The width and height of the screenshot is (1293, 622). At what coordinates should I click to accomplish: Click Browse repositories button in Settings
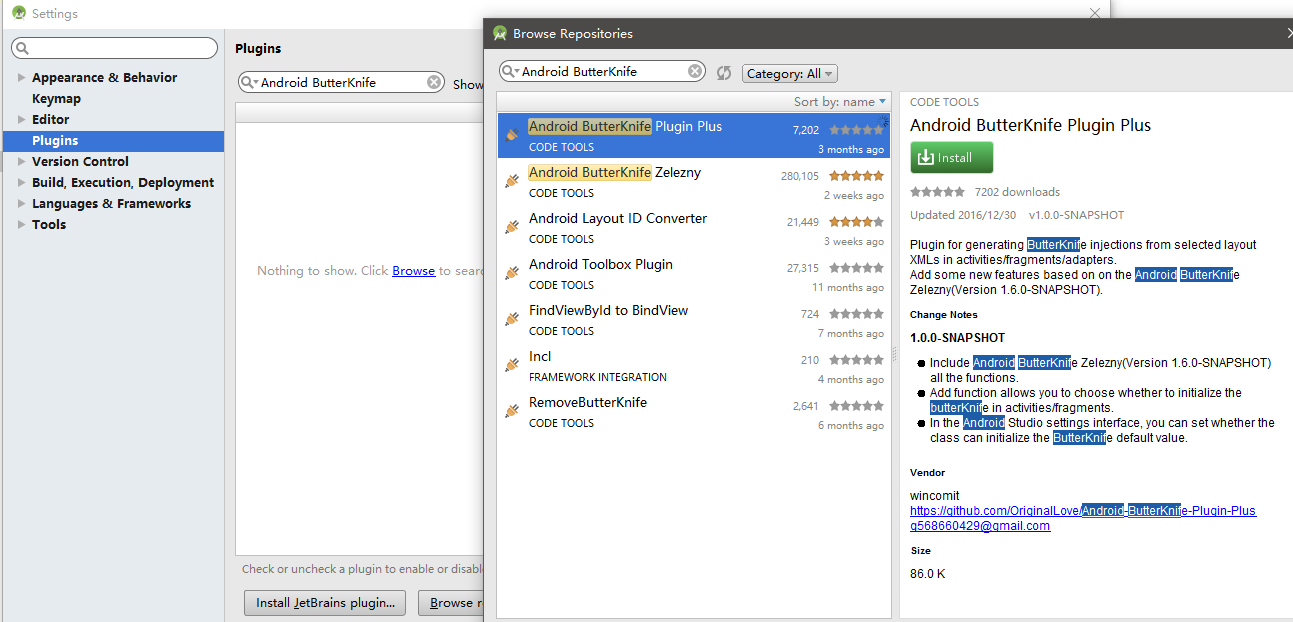(x=451, y=603)
